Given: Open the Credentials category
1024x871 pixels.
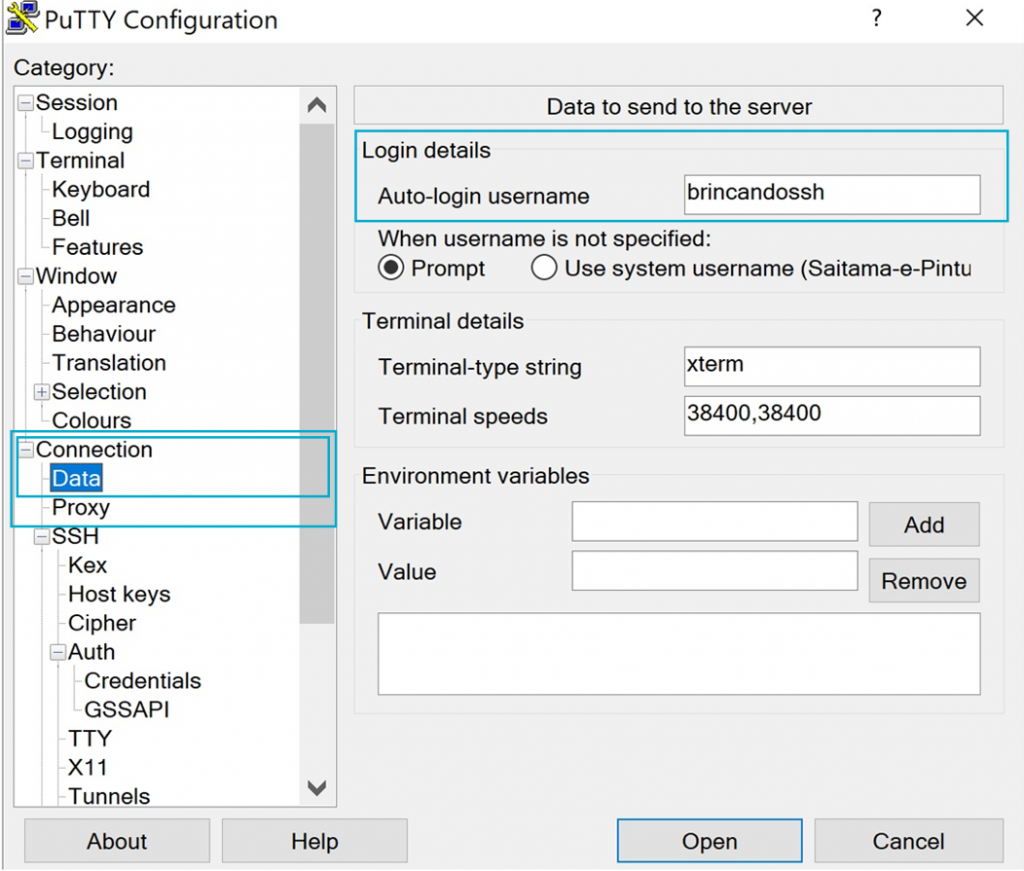Looking at the screenshot, I should point(142,680).
